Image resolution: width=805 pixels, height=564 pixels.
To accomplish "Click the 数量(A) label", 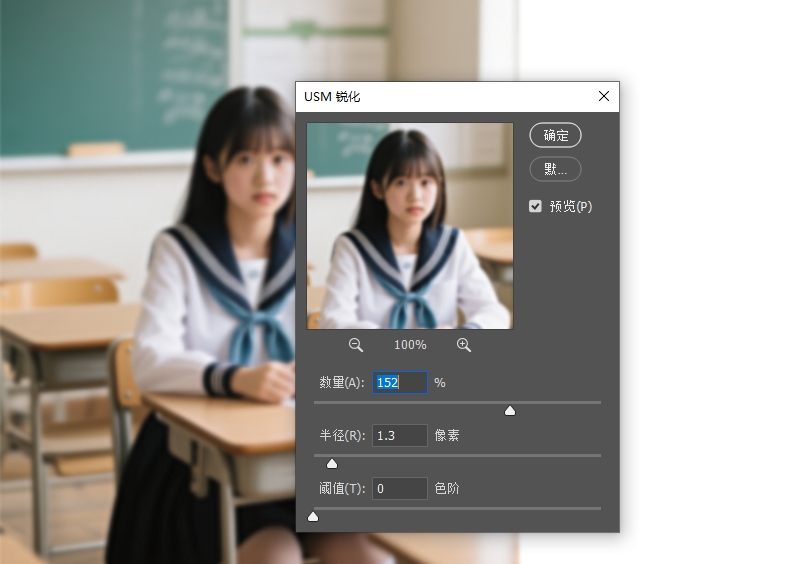I will (343, 383).
